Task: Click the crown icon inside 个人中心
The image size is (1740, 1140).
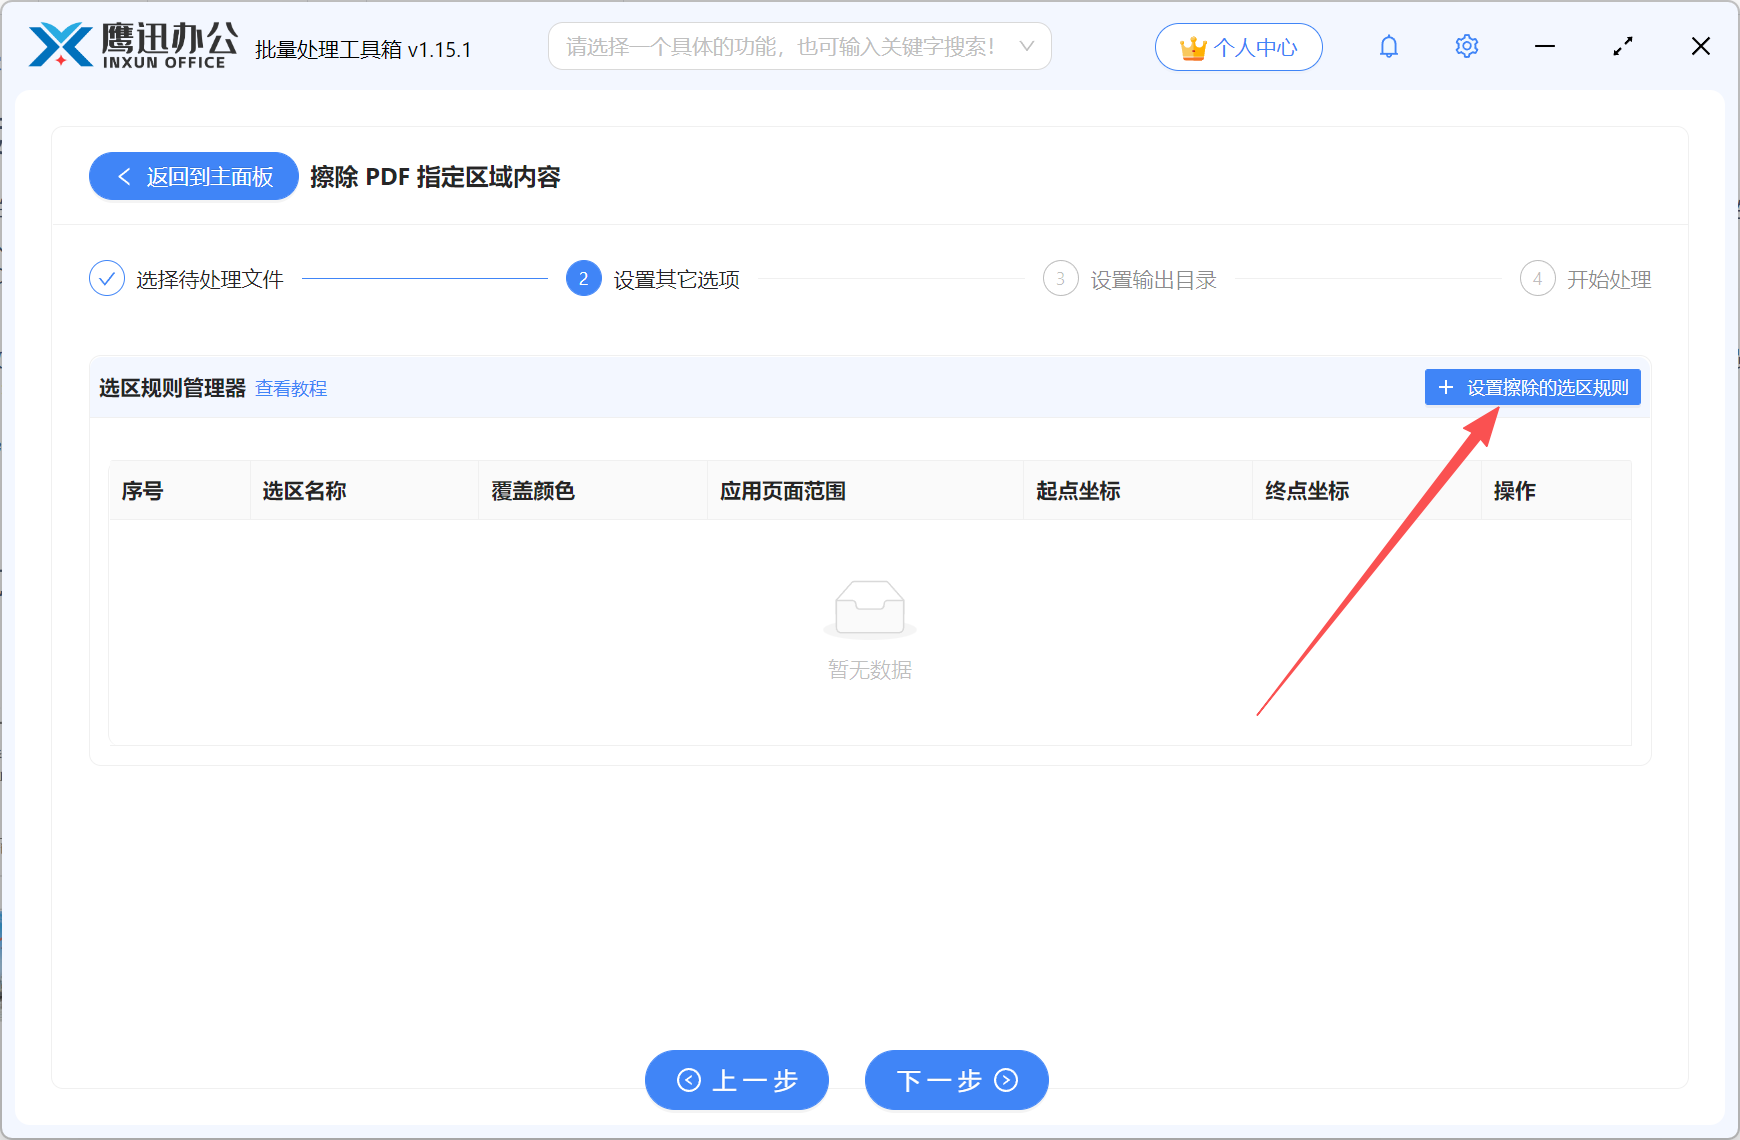Action: click(x=1192, y=46)
